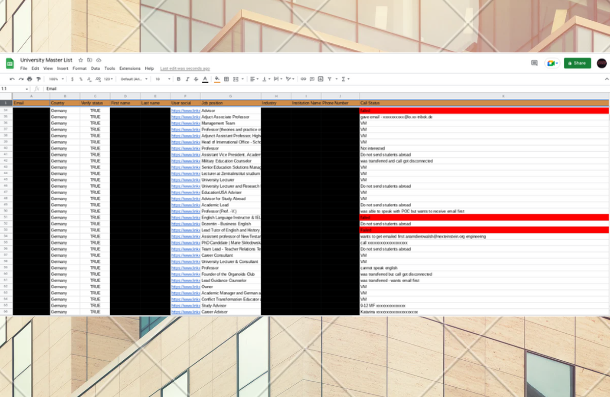Image resolution: width=610 pixels, height=397 pixels.
Task: Toggle strikethrough formatting
Action: click(196, 79)
